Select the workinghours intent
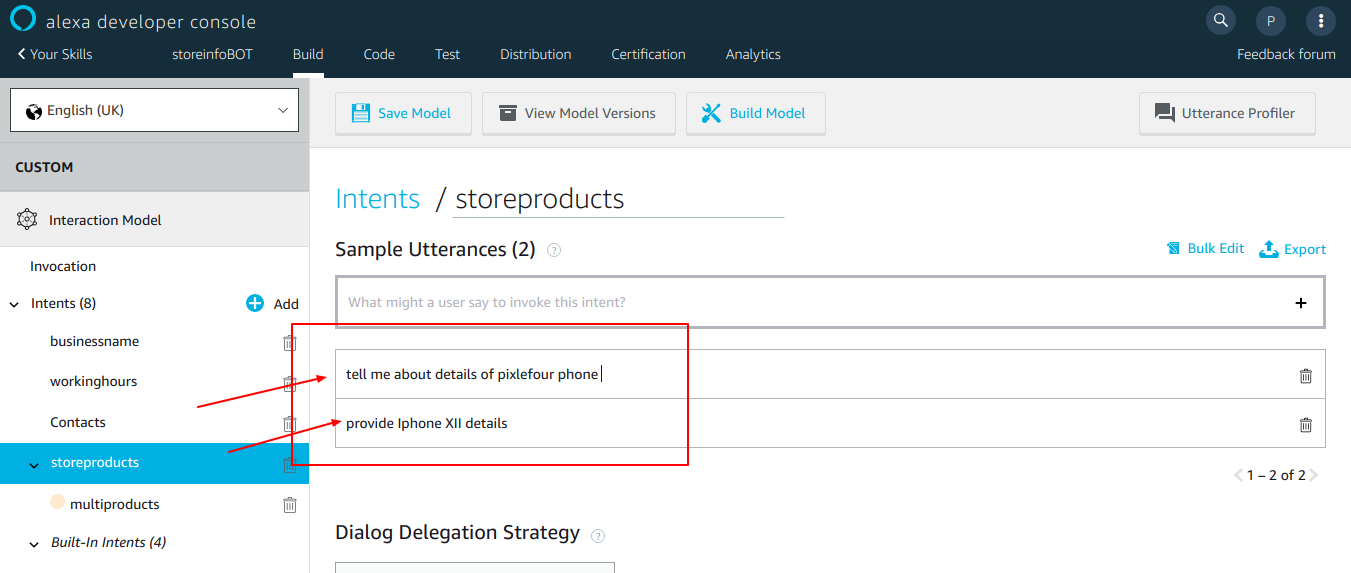The width and height of the screenshot is (1351, 573). click(x=93, y=382)
